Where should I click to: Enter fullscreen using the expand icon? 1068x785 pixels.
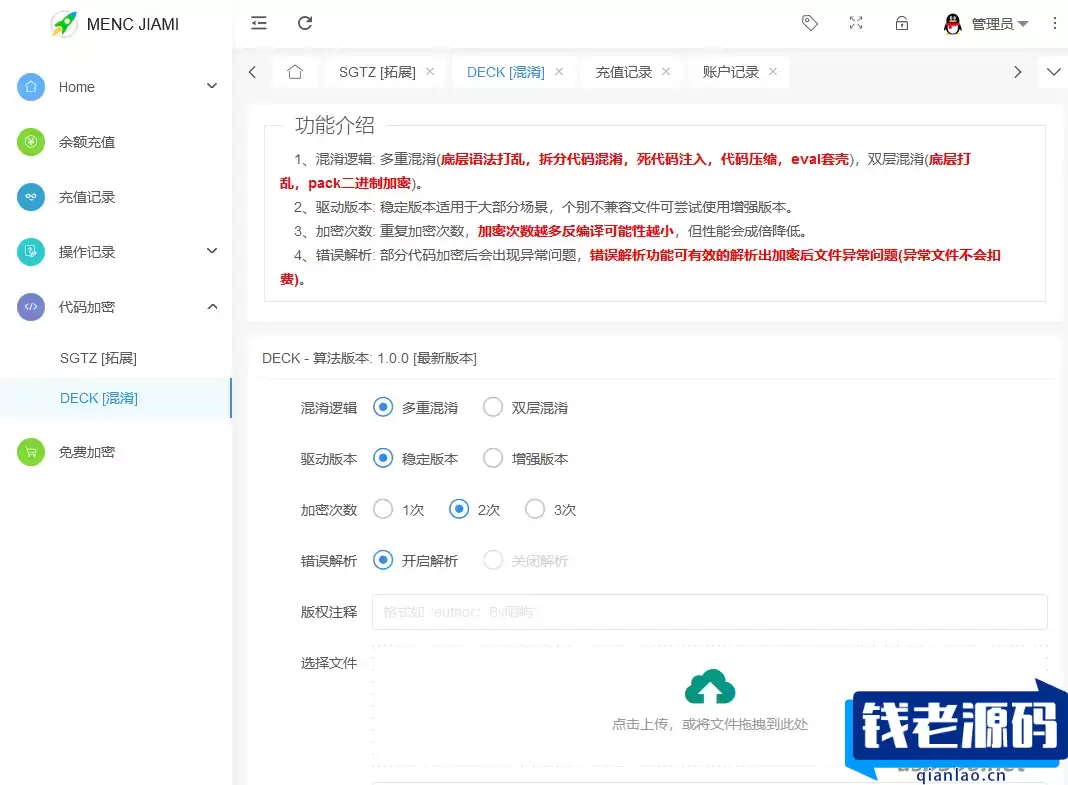point(856,23)
